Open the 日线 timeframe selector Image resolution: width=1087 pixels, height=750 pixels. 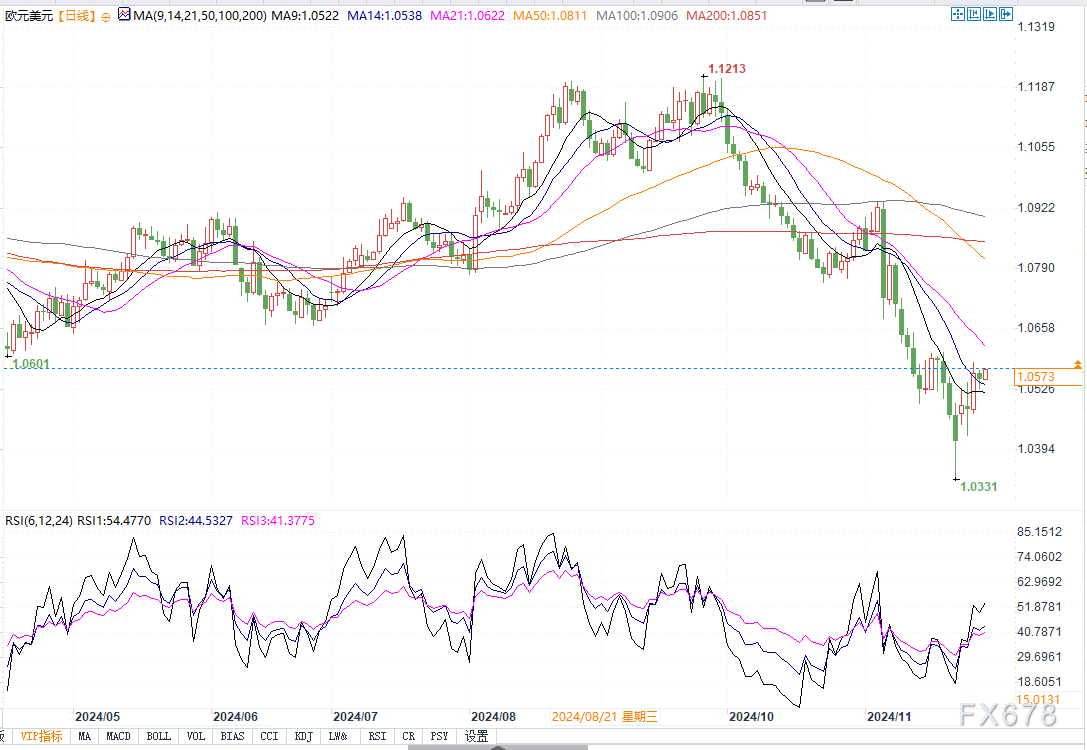click(x=76, y=16)
